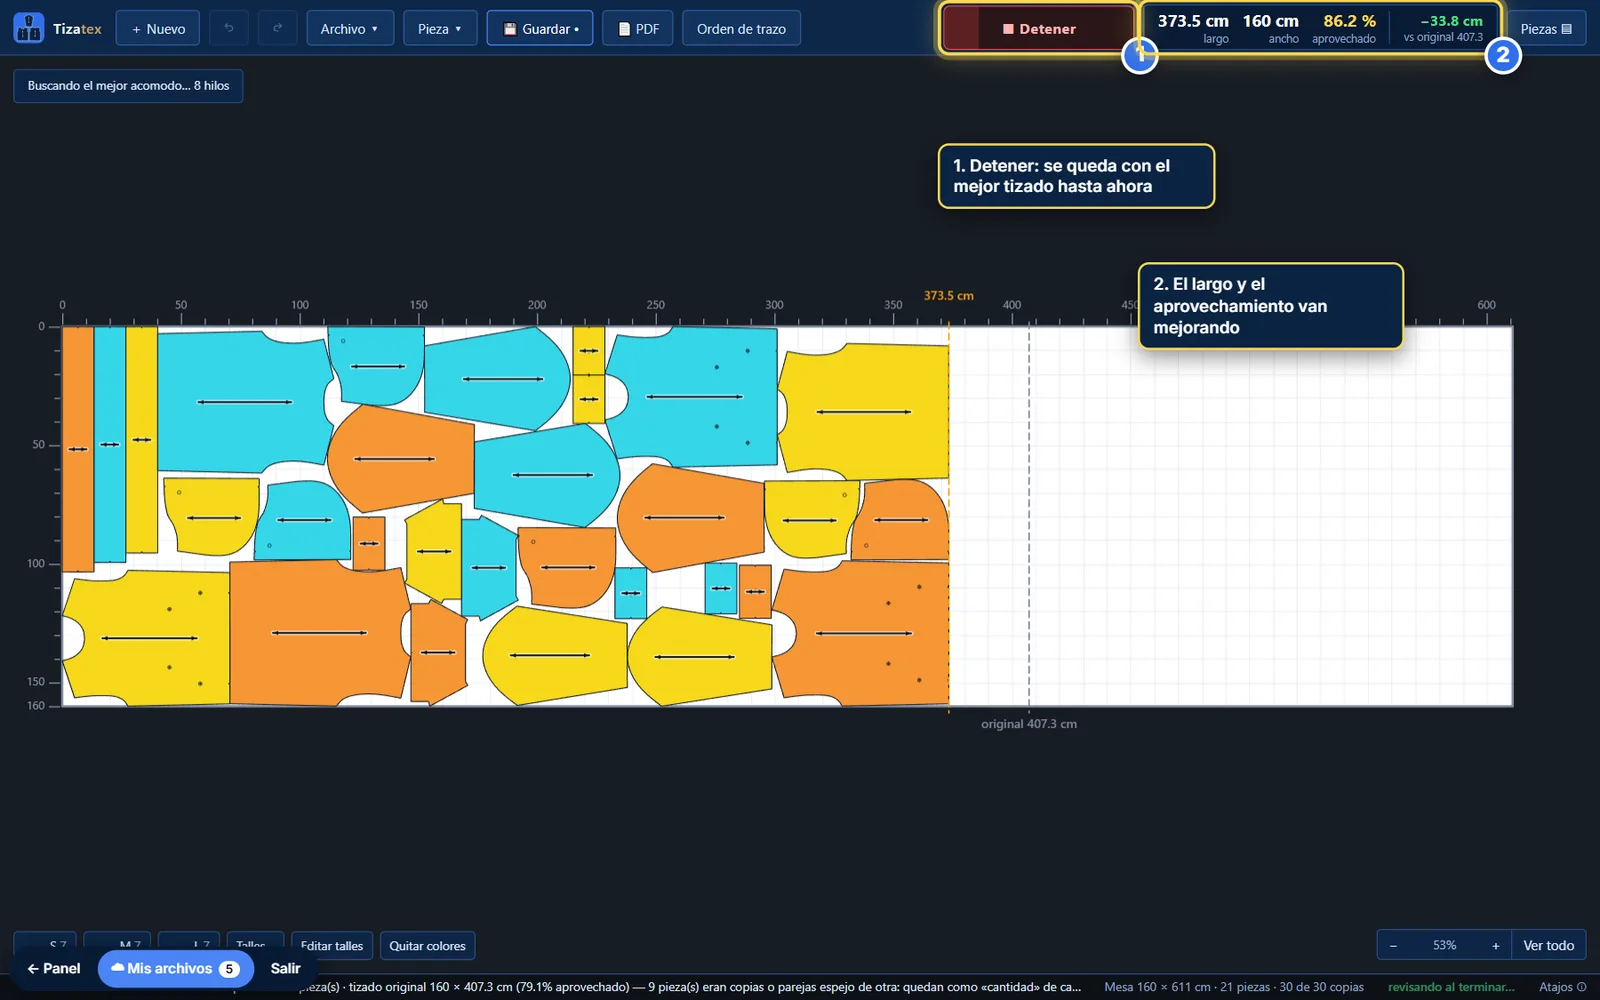Open the Archivo dropdown menu
Screen dimensions: 1600x1000
(350, 28)
